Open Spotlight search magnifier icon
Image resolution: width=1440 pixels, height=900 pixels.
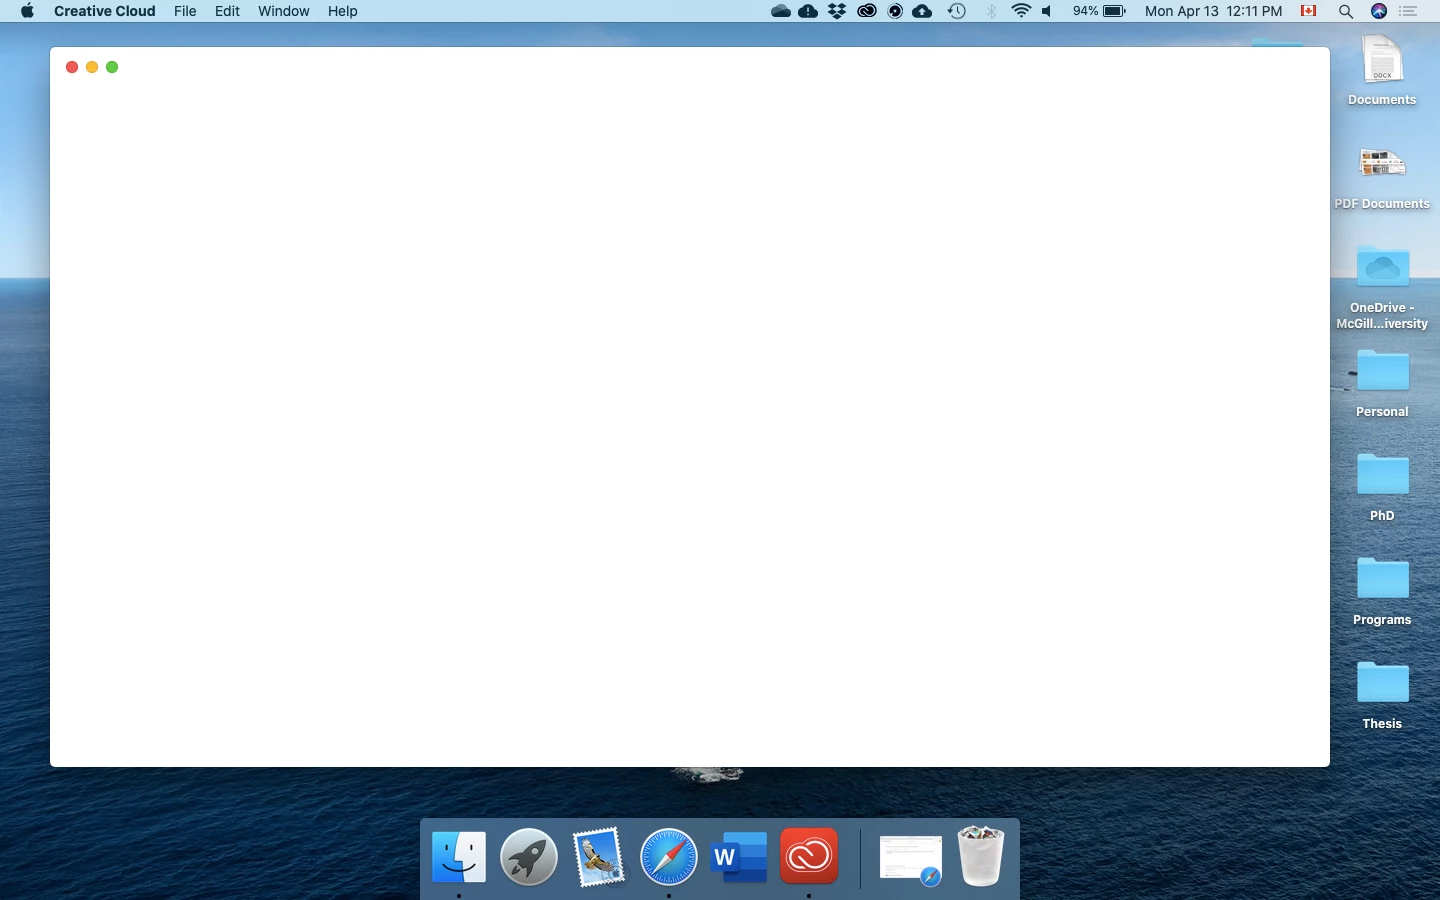tap(1346, 11)
